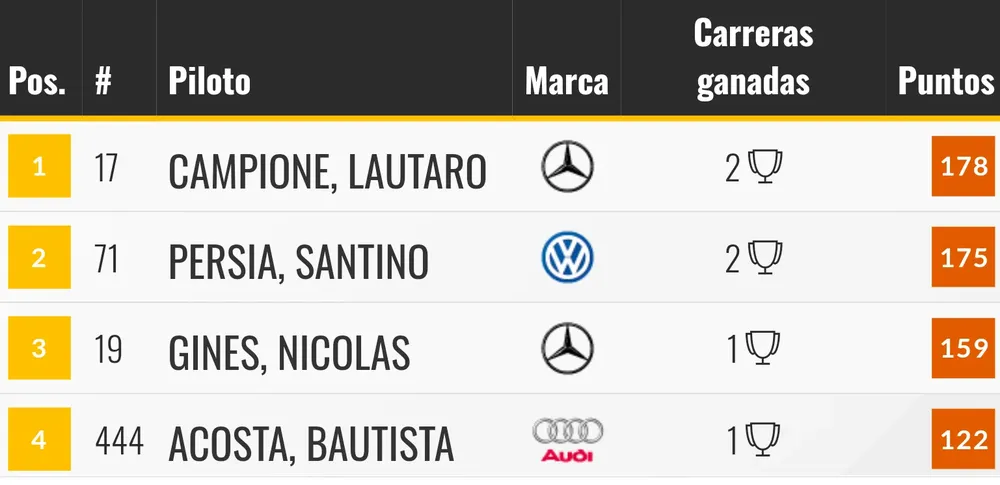Click the Marca column header
Image resolution: width=1000 pixels, height=485 pixels.
tap(566, 81)
